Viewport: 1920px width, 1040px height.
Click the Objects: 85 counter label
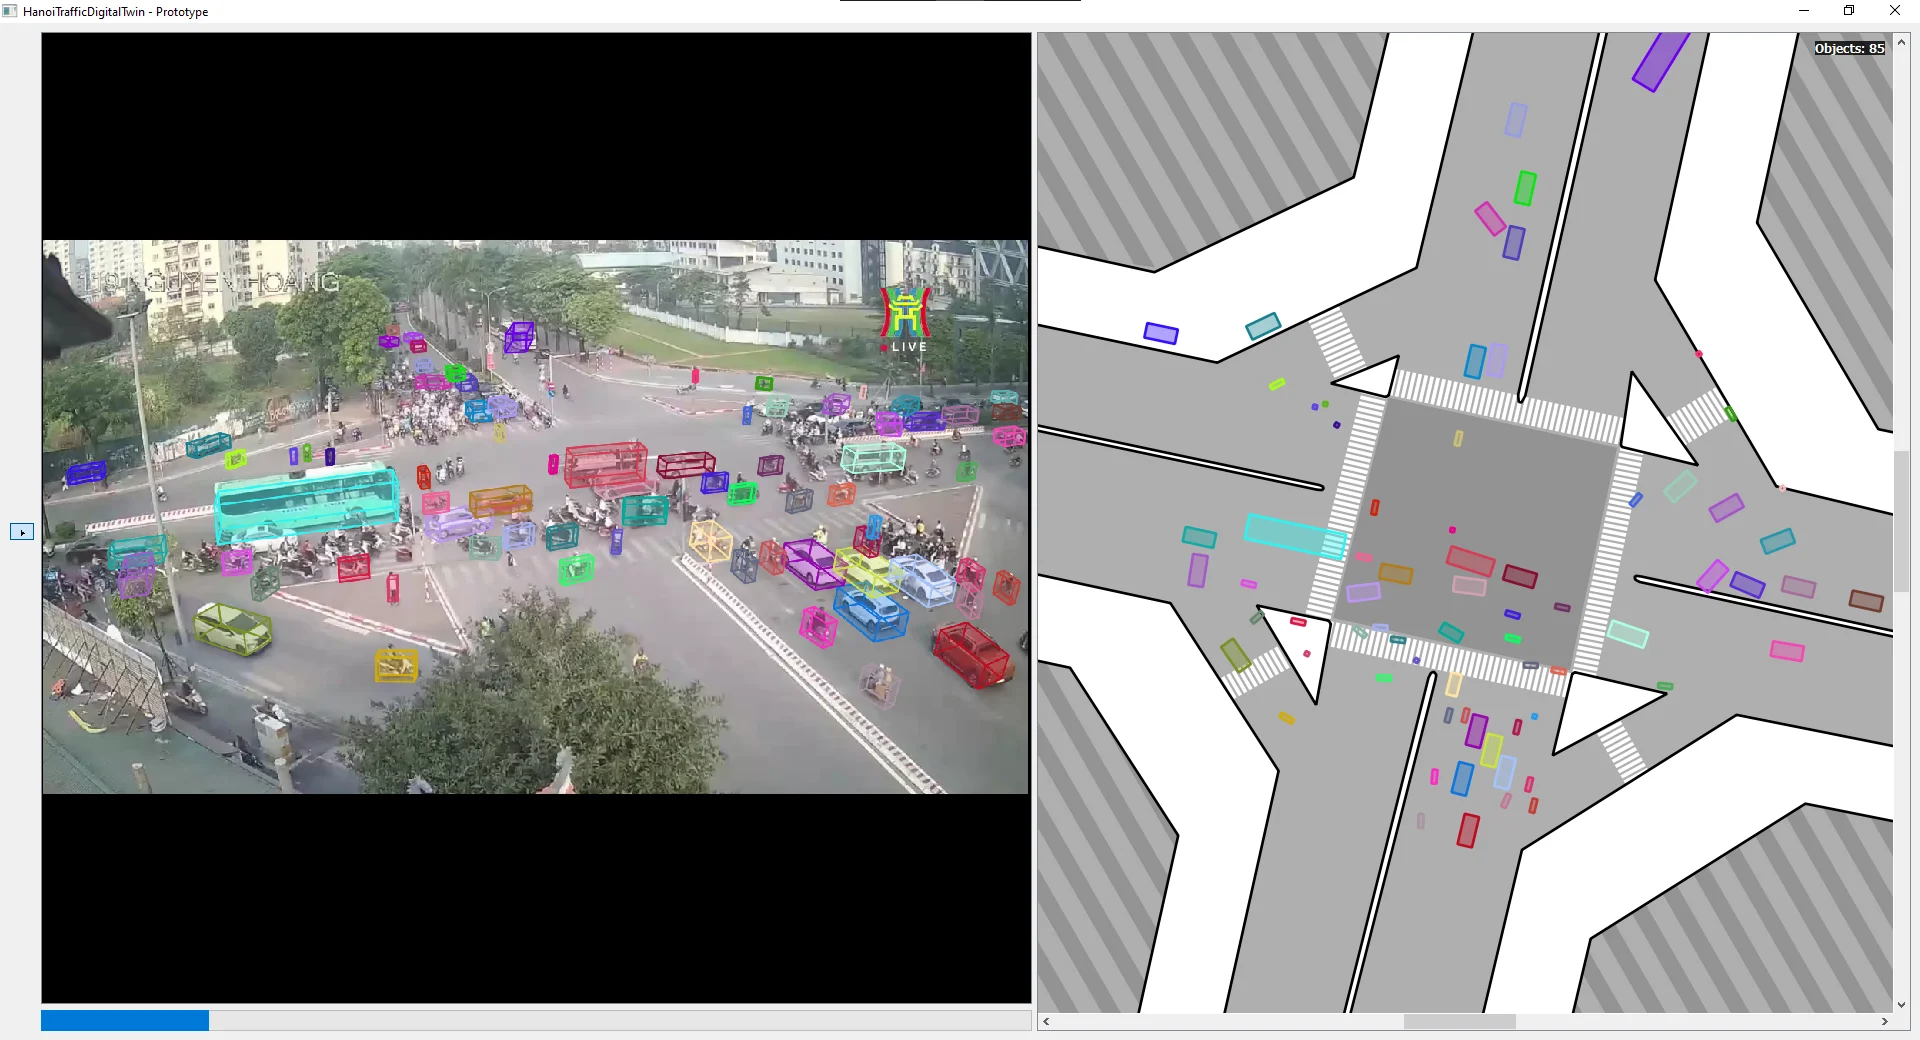click(1849, 48)
